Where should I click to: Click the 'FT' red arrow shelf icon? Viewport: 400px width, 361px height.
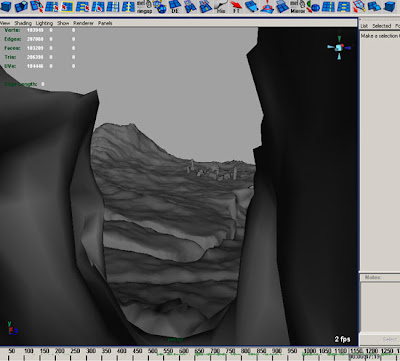(236, 6)
